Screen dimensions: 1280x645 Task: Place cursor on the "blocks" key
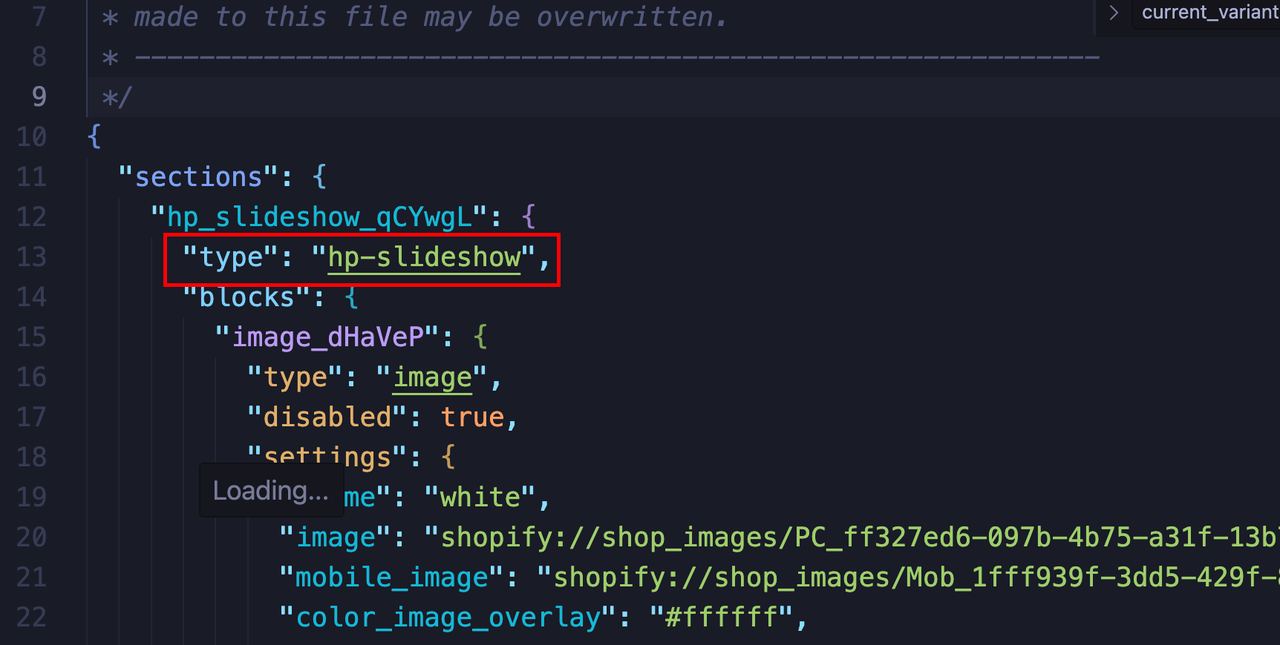[246, 297]
